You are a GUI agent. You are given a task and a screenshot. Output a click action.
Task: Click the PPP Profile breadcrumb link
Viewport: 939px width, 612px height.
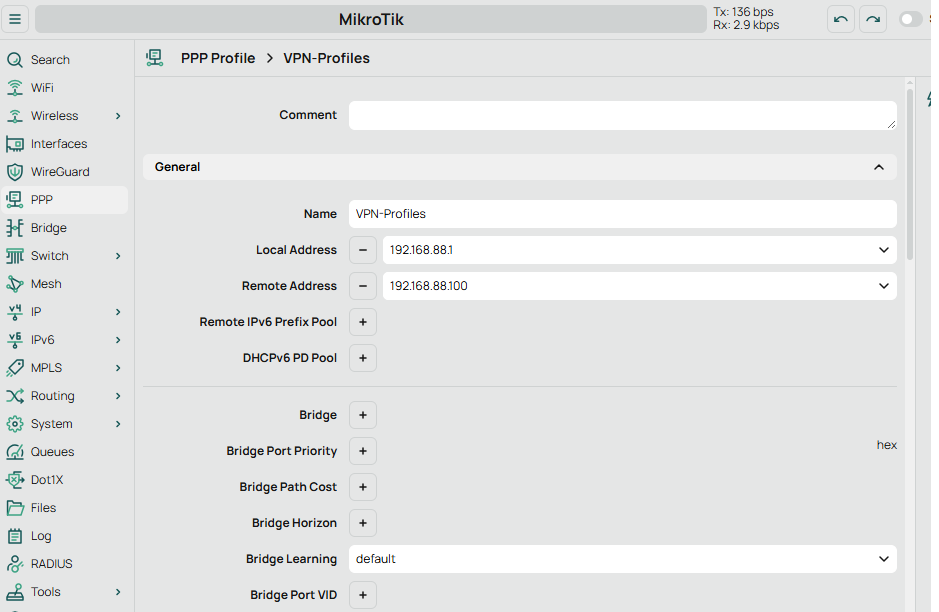[218, 58]
